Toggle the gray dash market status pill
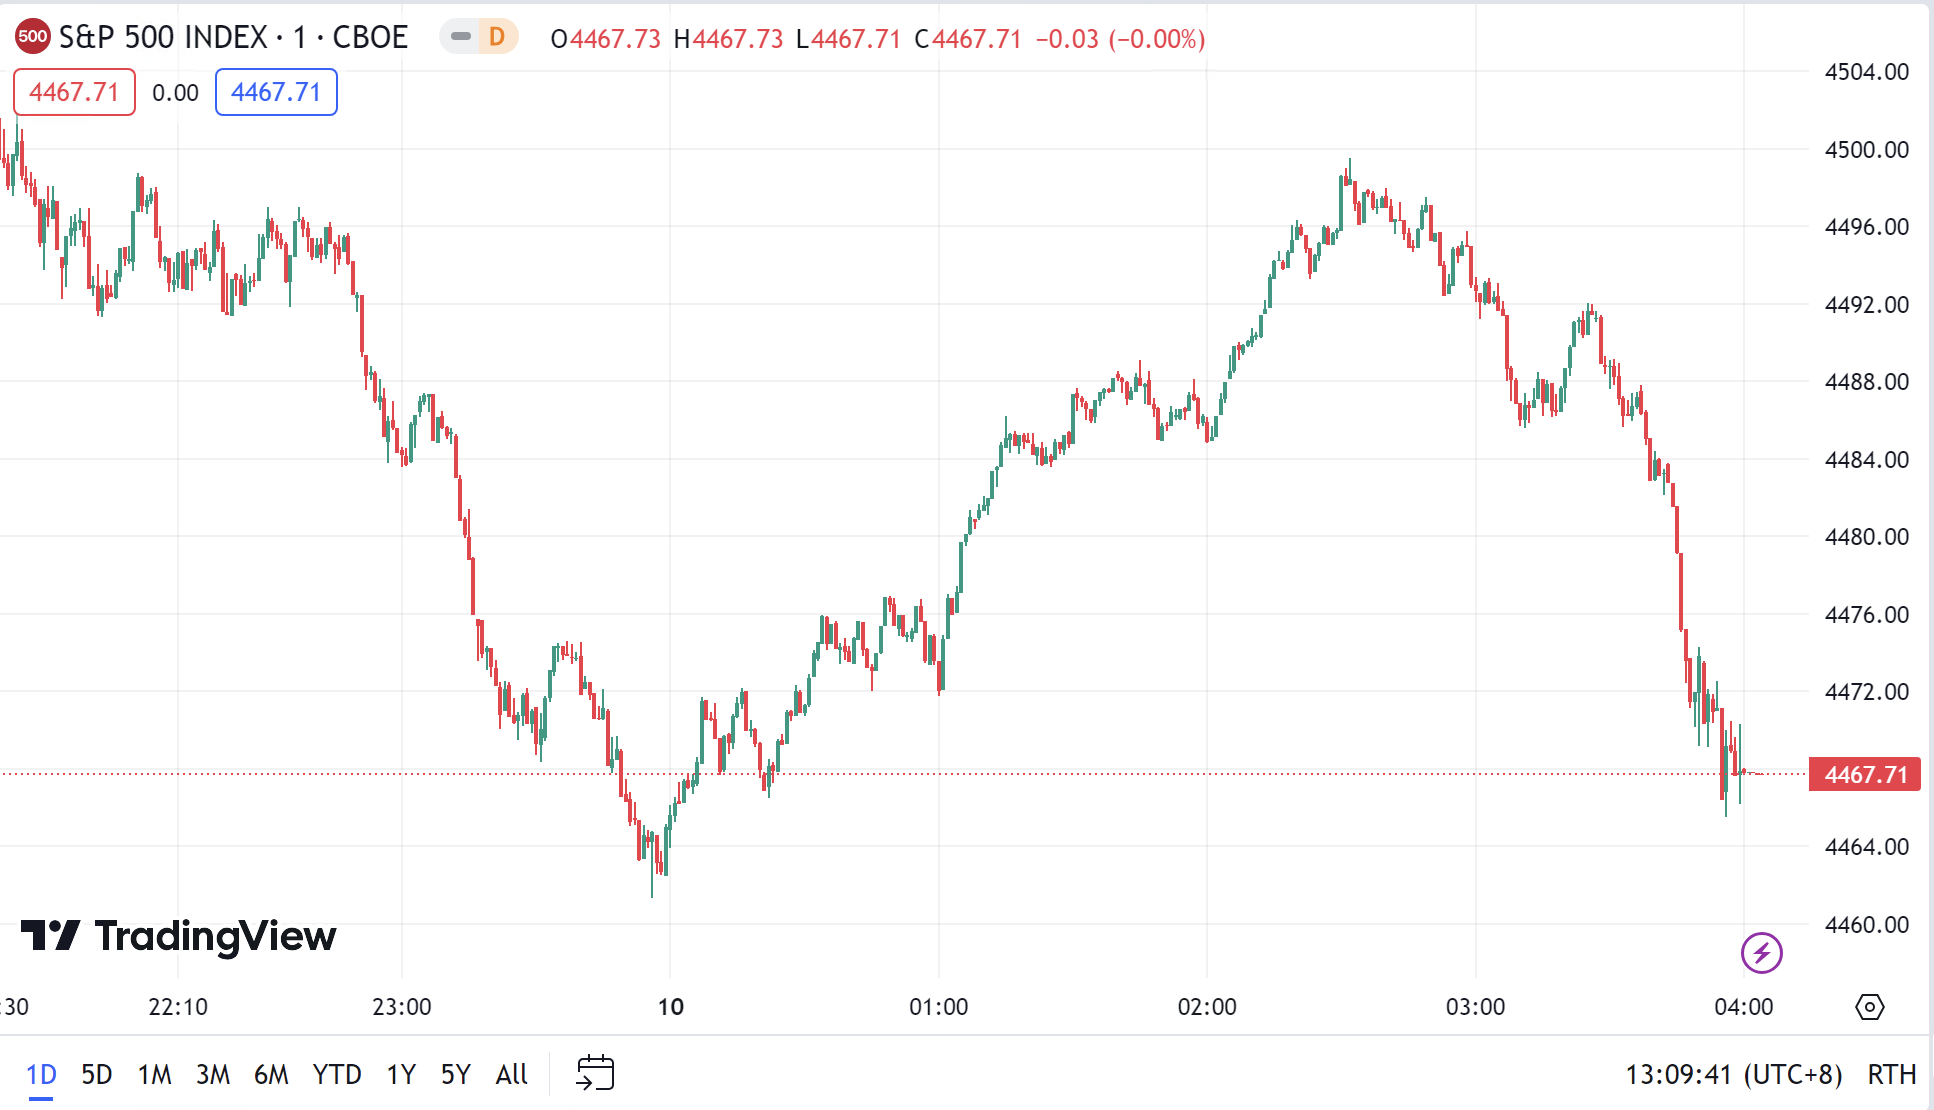 [460, 38]
